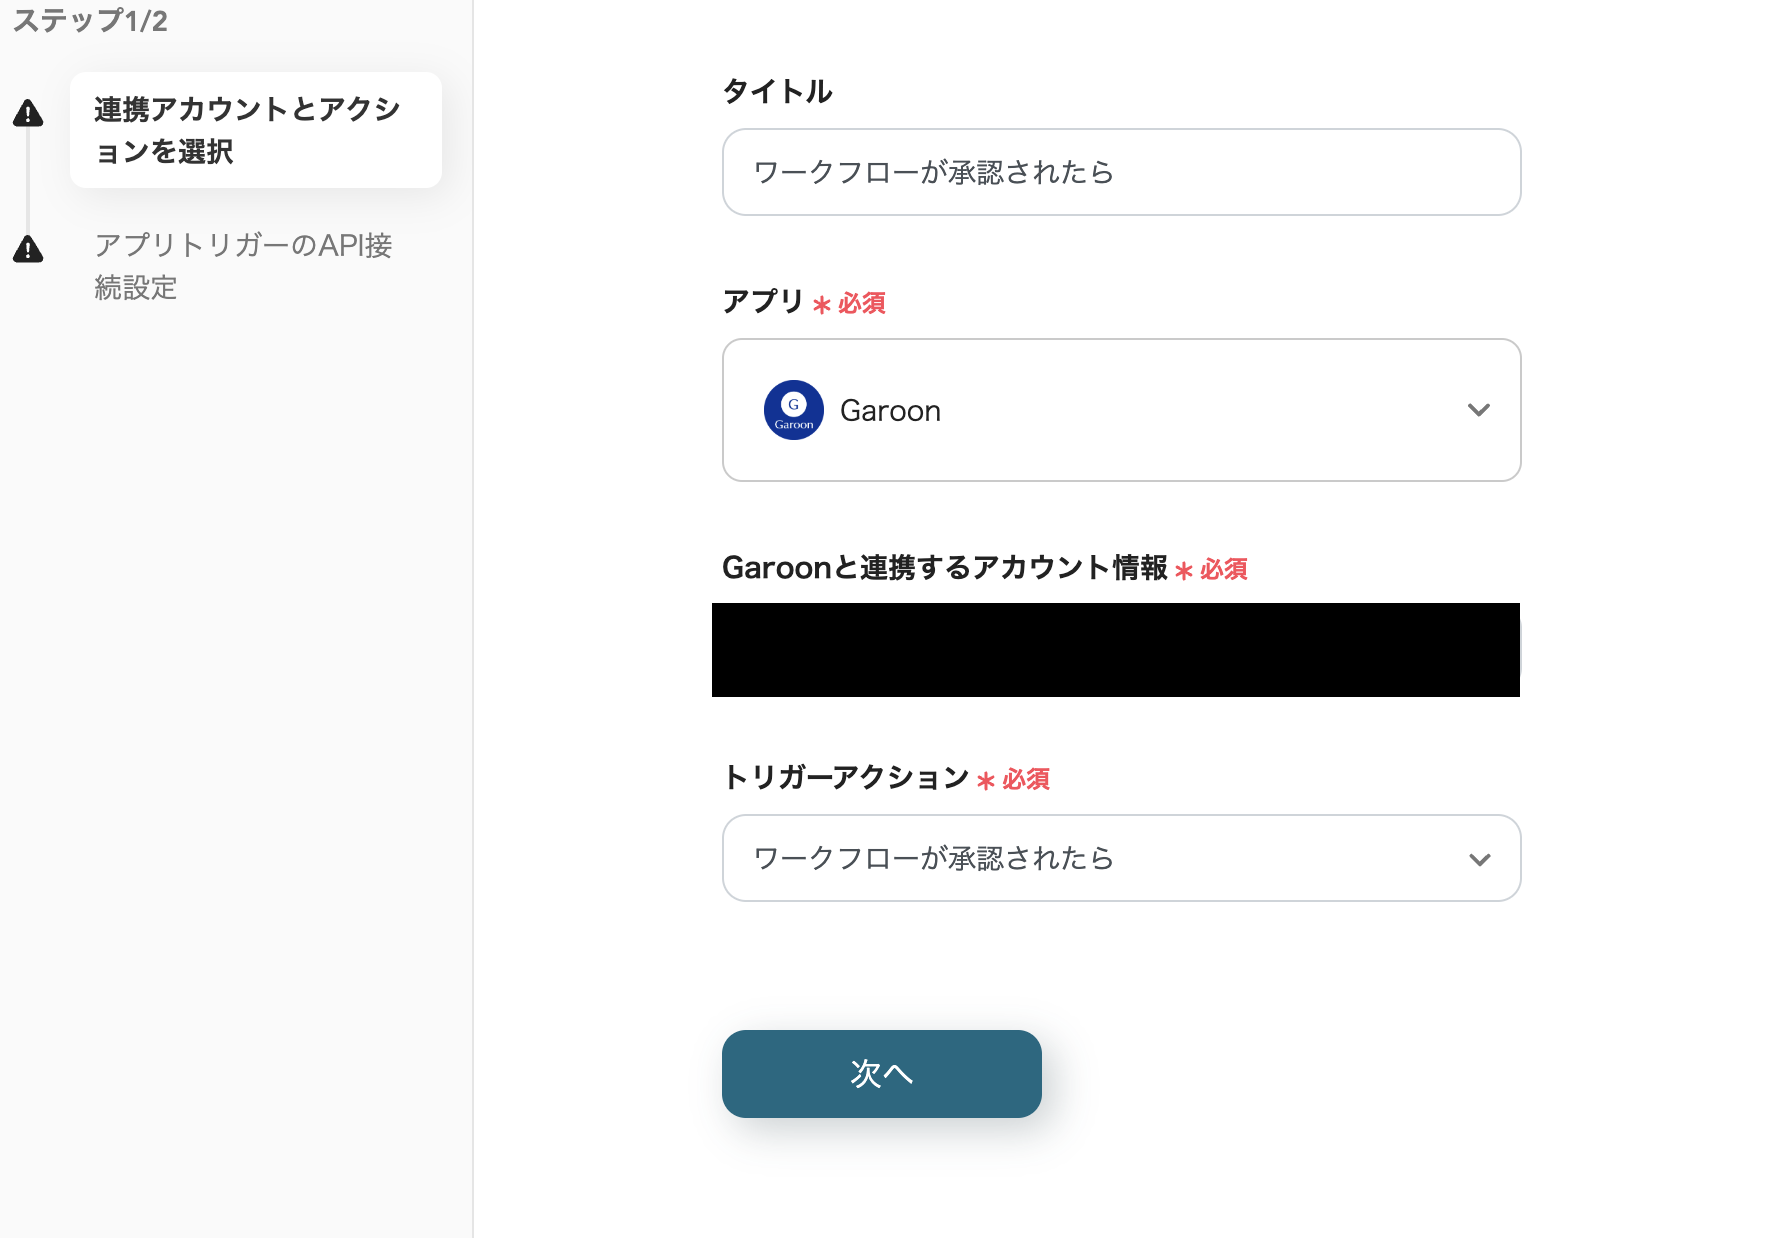Image resolution: width=1784 pixels, height=1238 pixels.
Task: Click the round Garoon logo icon
Action: click(x=793, y=410)
